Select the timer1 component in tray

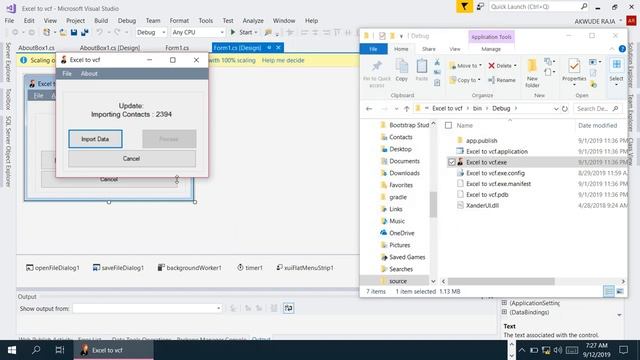[x=250, y=268]
